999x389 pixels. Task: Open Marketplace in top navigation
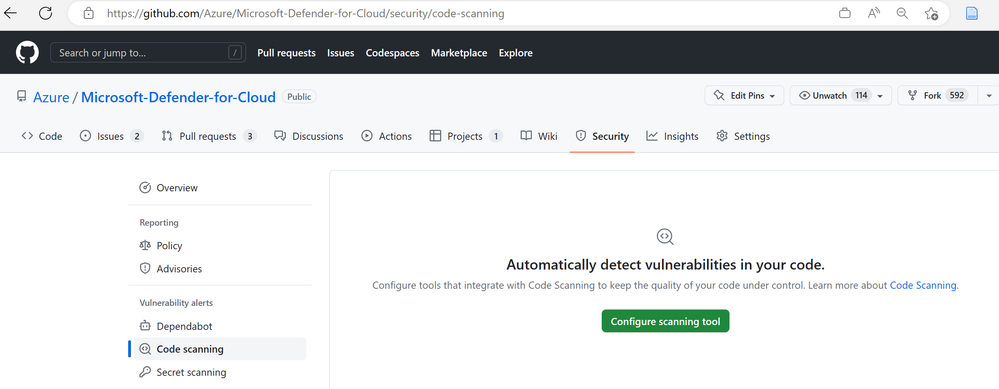click(x=459, y=53)
